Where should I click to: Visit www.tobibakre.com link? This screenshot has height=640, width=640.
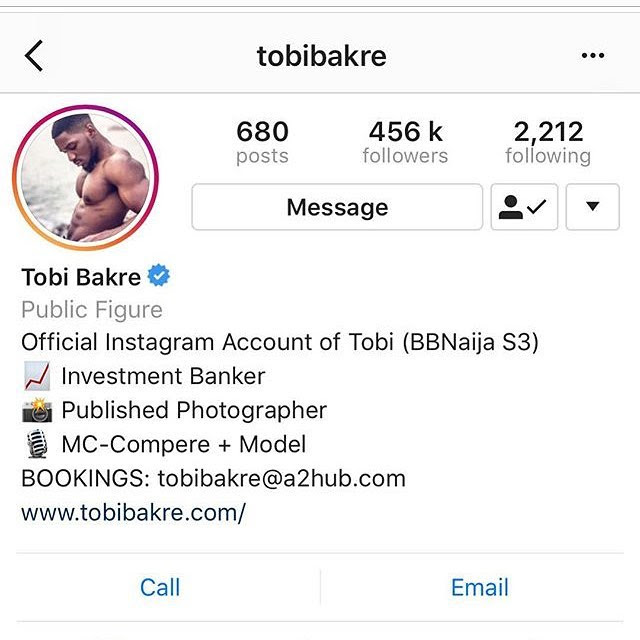tap(133, 512)
